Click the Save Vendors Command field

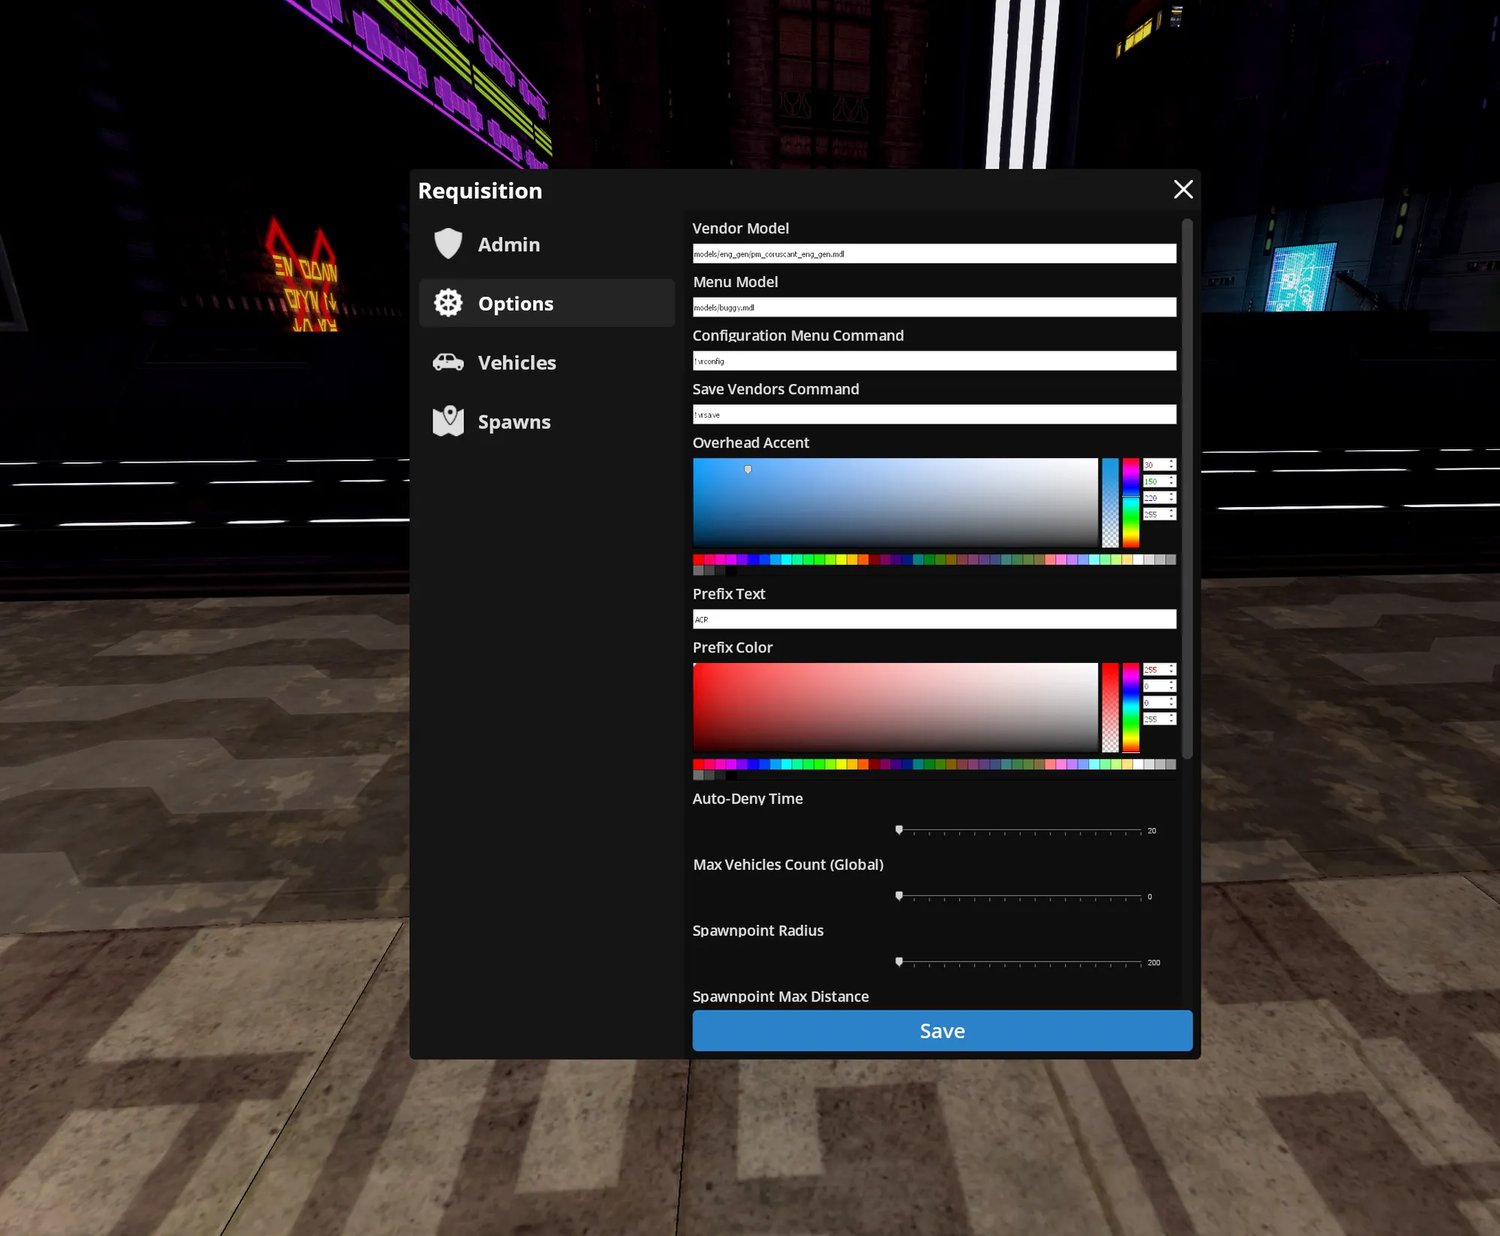point(934,414)
